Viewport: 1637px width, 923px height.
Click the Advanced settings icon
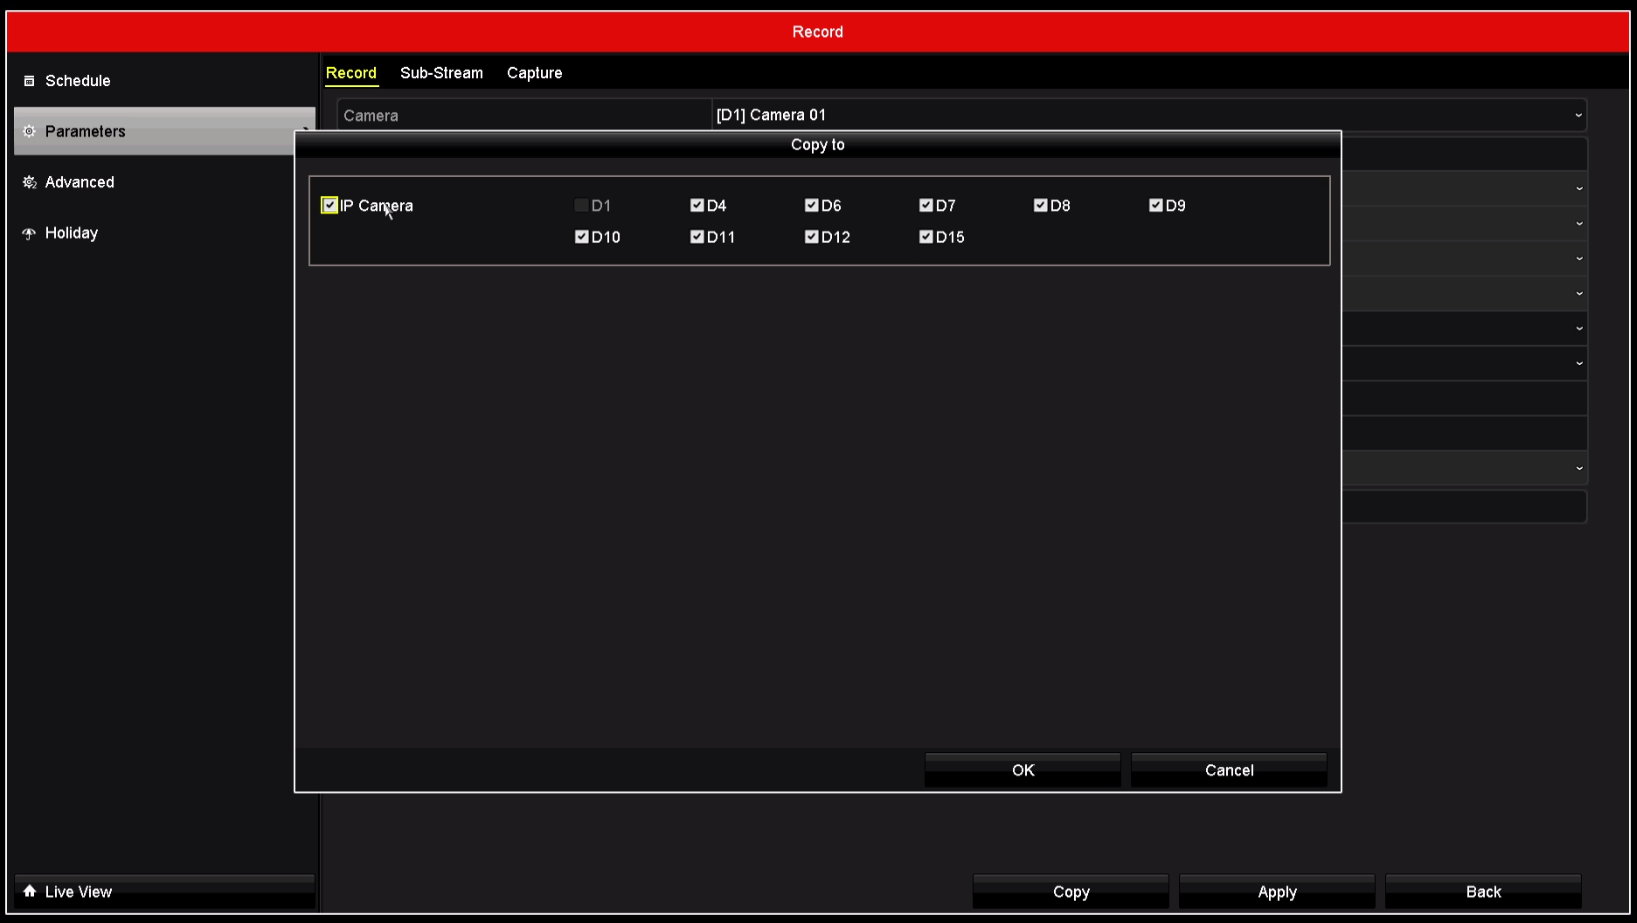click(x=29, y=182)
